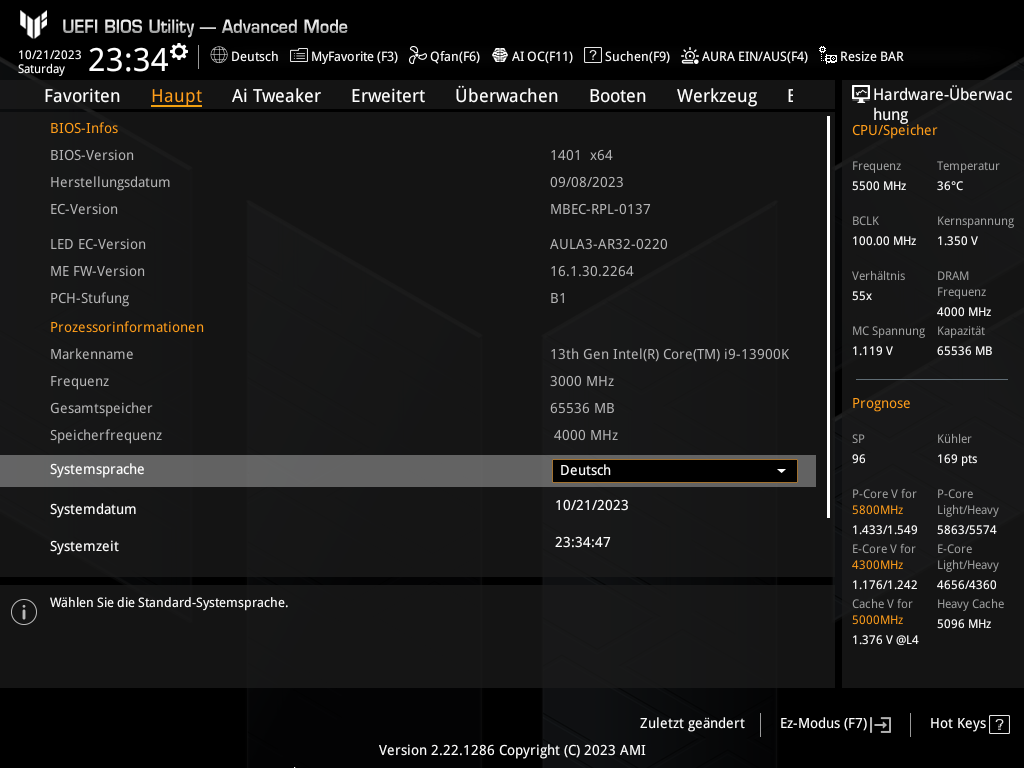Viewport: 1024px width, 768px height.
Task: Switch to Ez-Modus (F7)
Action: (834, 724)
